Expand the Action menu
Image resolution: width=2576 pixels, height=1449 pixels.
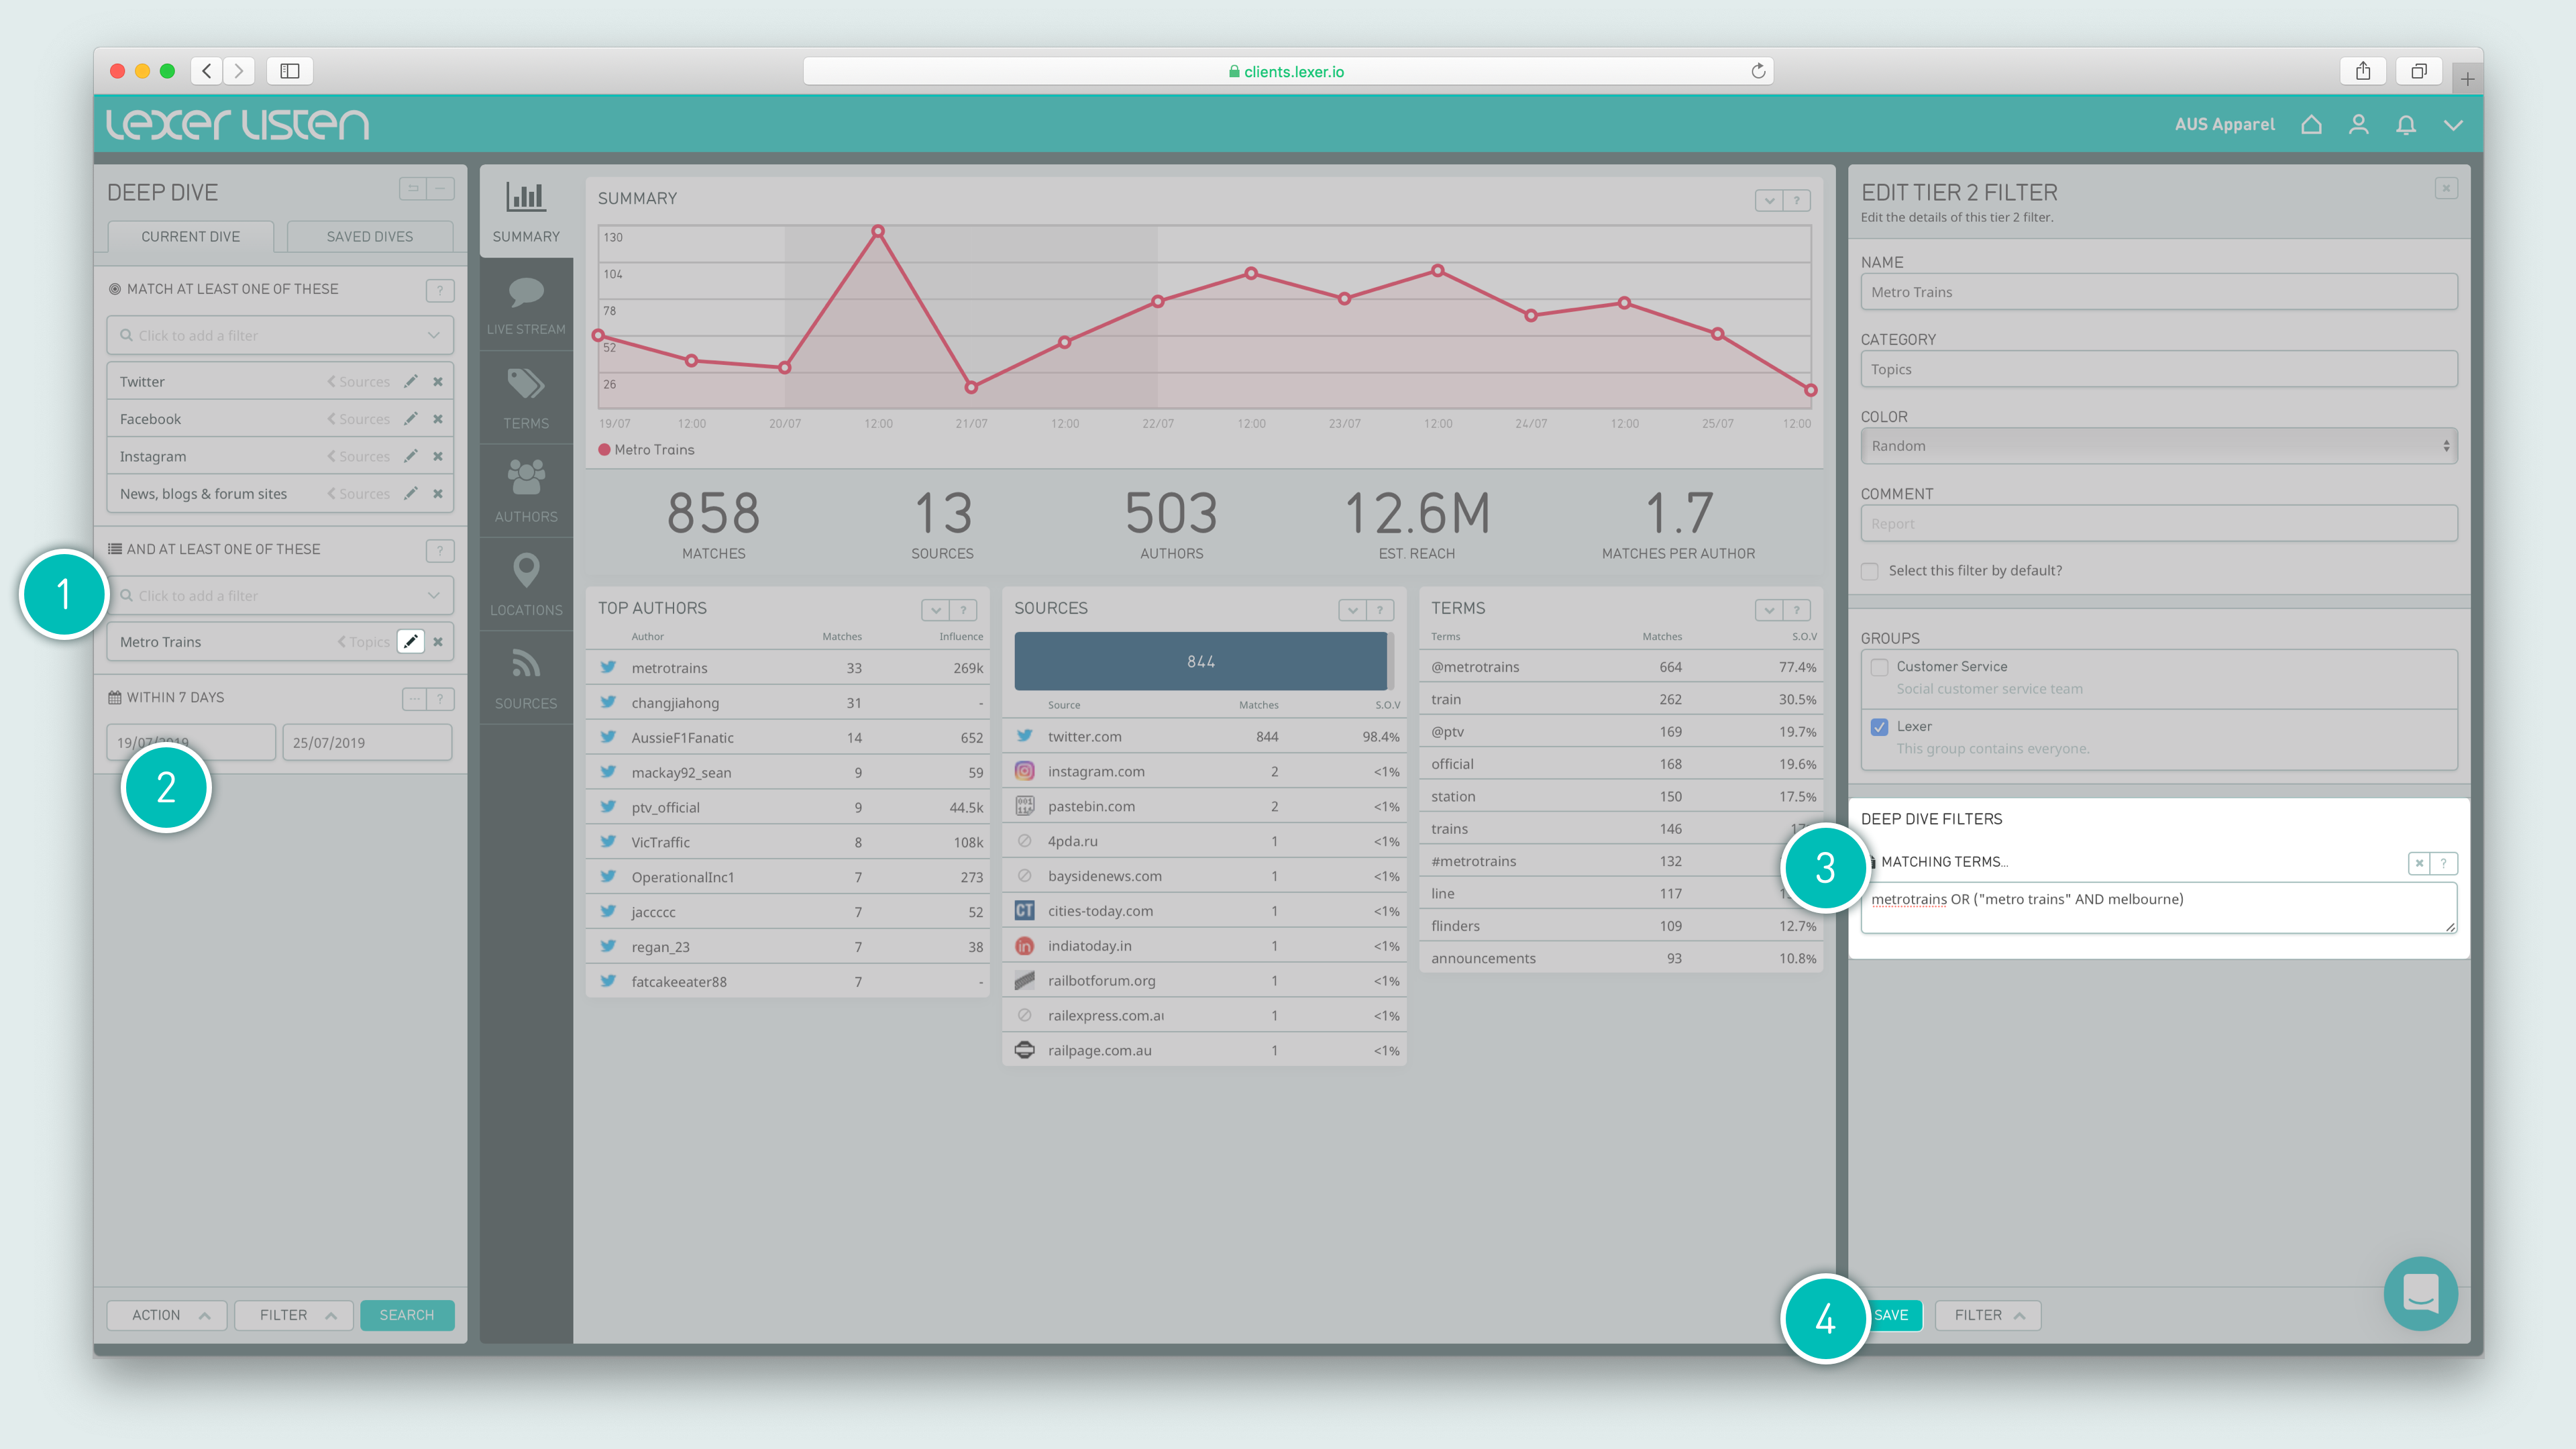coord(168,1315)
